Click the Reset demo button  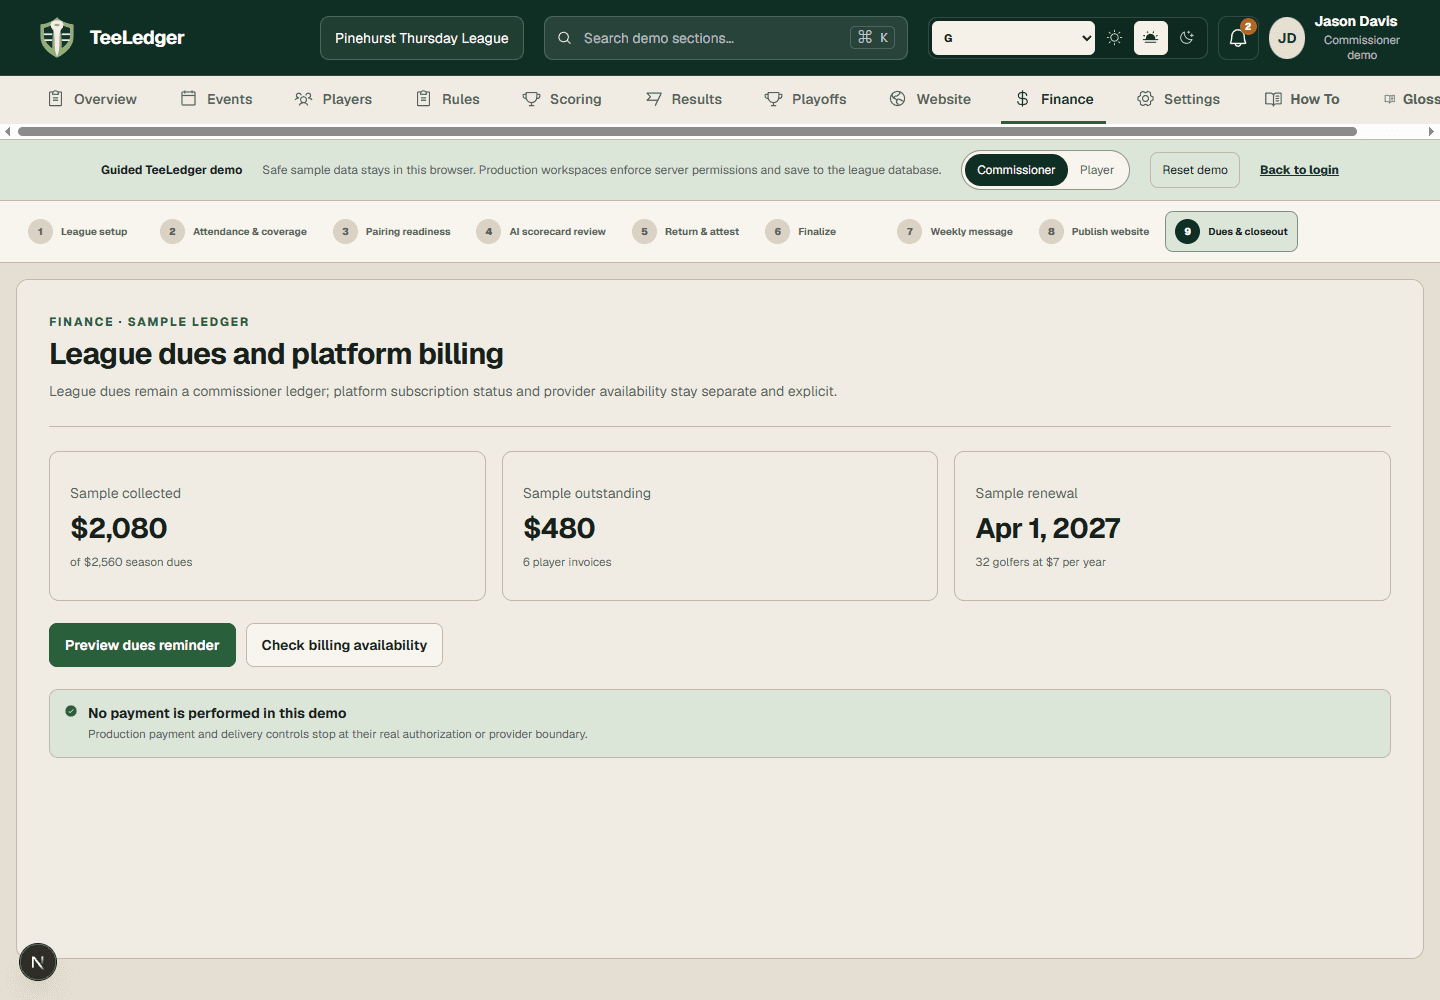(x=1195, y=170)
